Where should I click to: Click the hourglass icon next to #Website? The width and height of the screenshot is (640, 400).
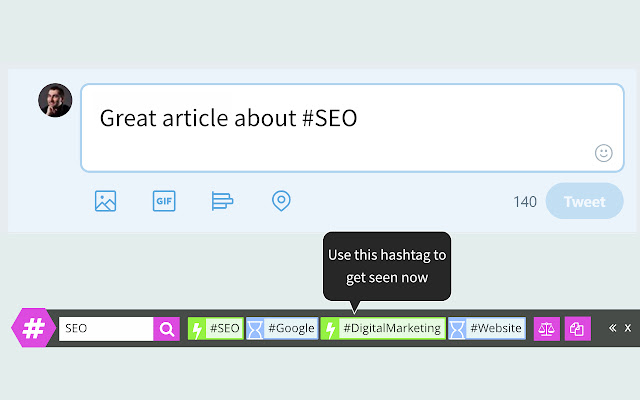[457, 328]
